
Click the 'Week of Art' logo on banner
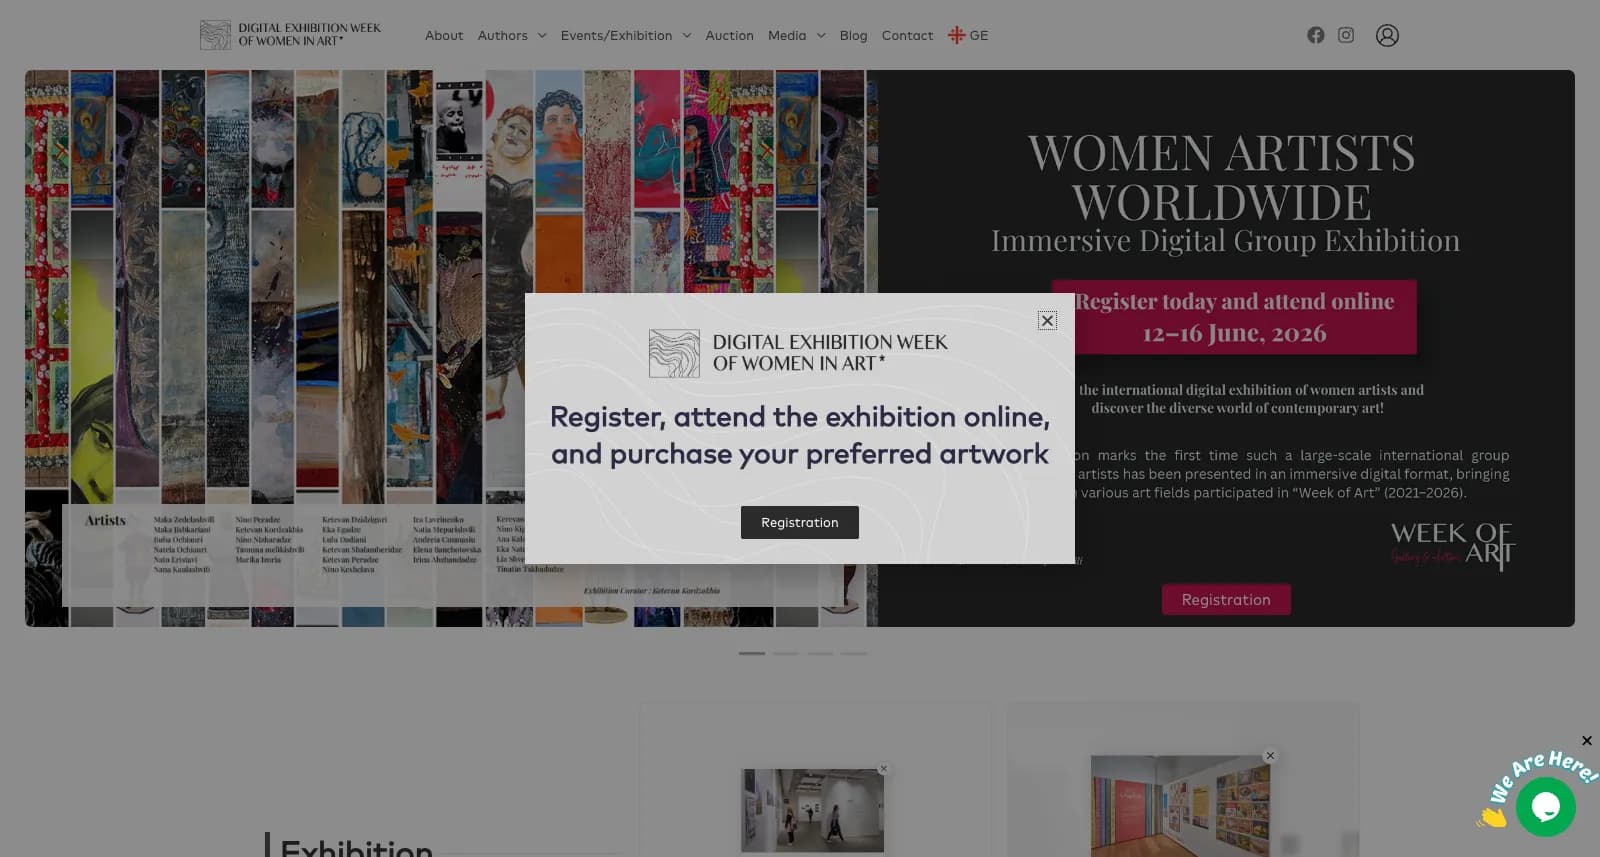tap(1452, 546)
